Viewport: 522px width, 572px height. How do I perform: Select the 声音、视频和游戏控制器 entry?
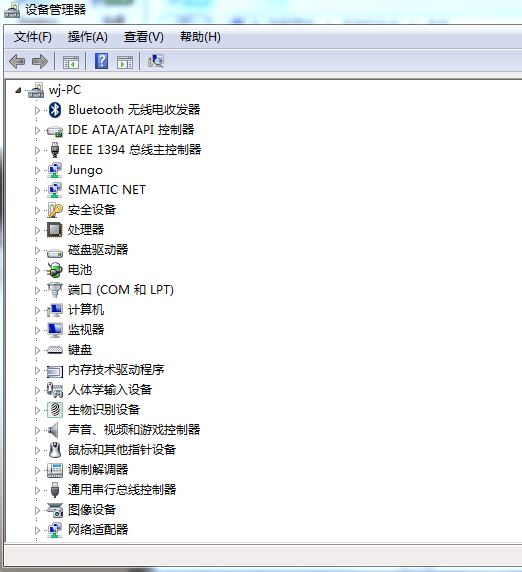click(134, 429)
